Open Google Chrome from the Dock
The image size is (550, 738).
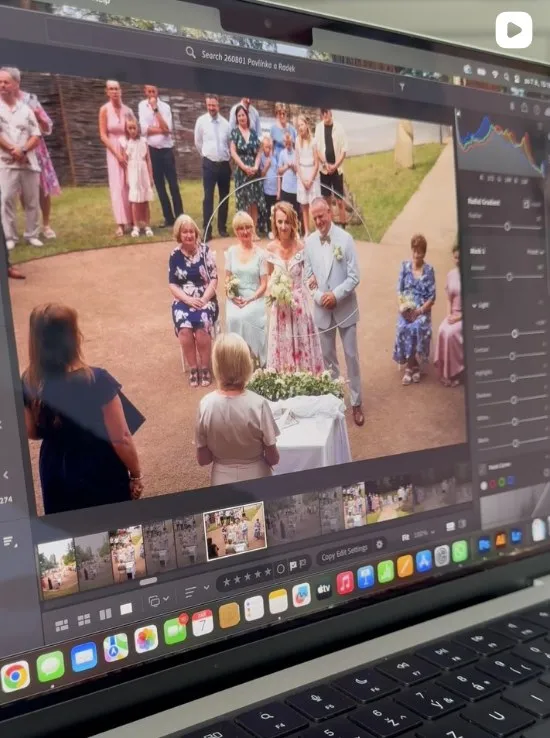16,676
